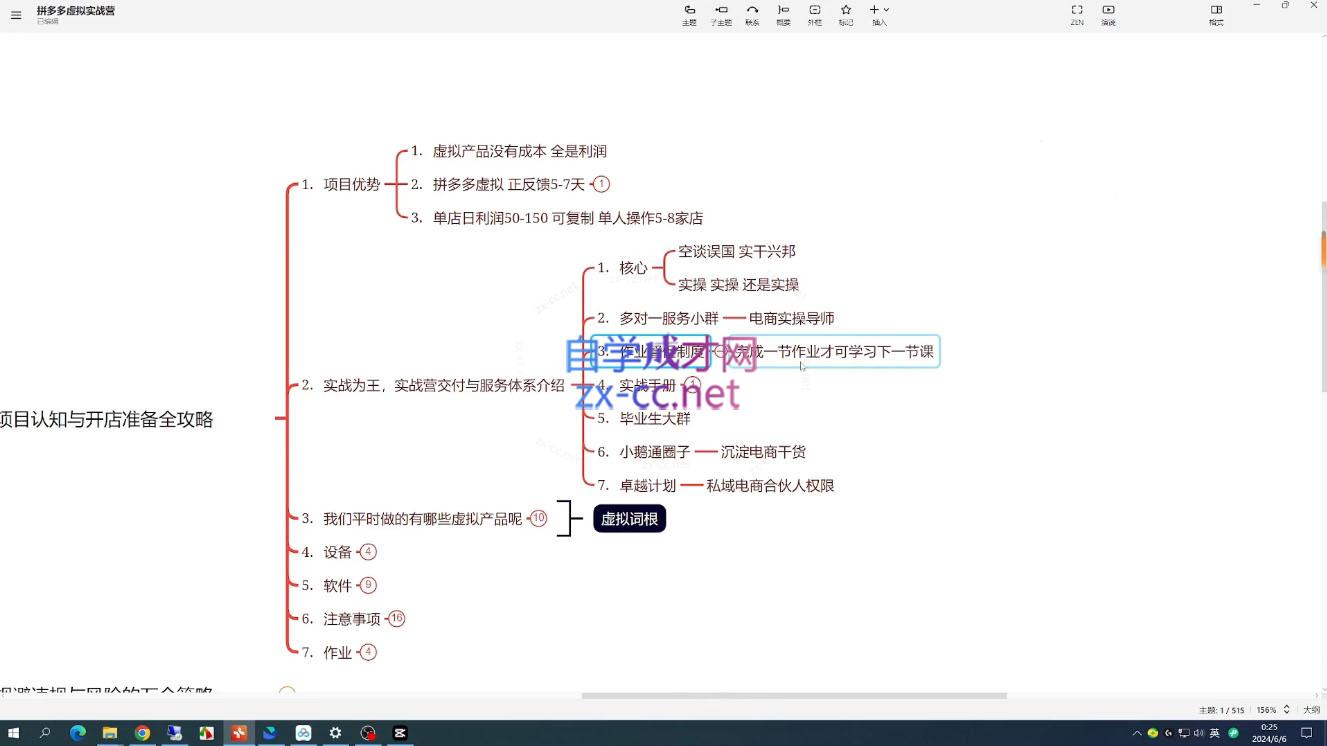
Task: Open the CapCut taskbar icon
Action: click(x=400, y=733)
